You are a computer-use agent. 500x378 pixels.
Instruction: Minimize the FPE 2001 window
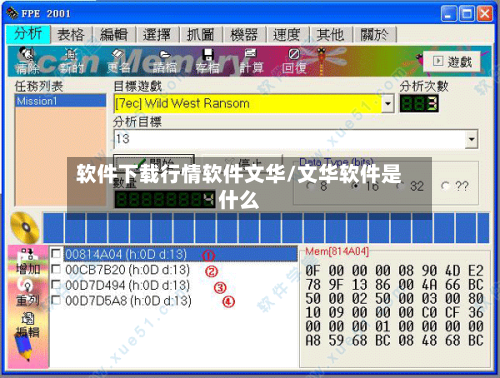point(449,14)
